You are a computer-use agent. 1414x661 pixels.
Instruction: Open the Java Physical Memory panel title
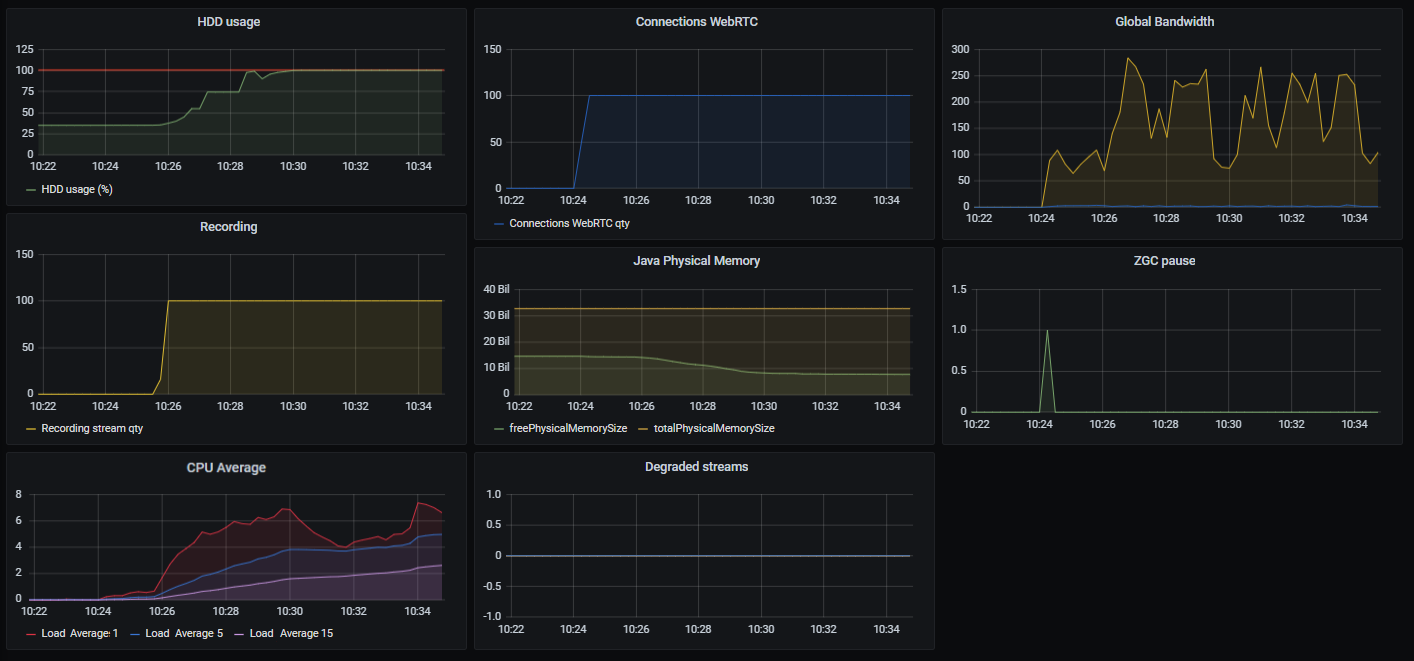(697, 261)
